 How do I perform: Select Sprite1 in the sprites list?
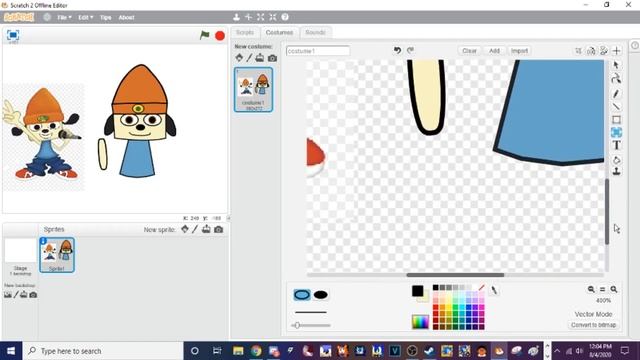coord(57,255)
